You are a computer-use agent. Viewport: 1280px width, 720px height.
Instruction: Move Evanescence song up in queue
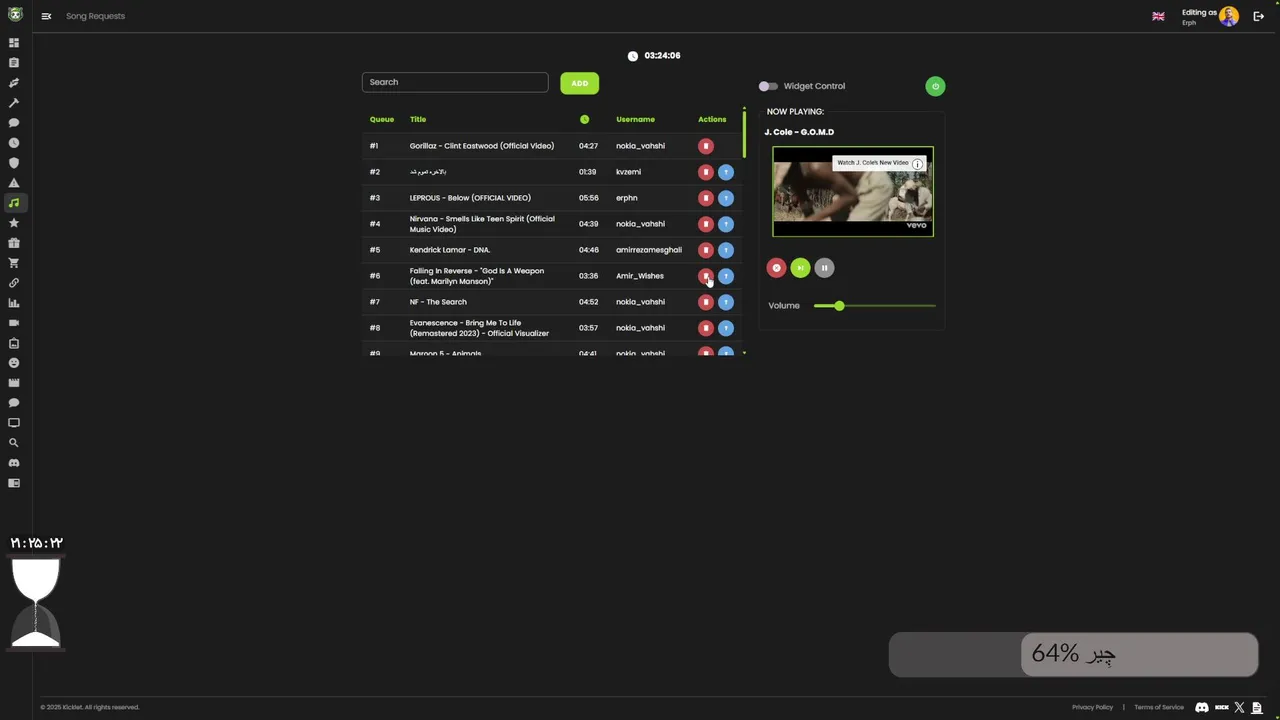point(726,328)
